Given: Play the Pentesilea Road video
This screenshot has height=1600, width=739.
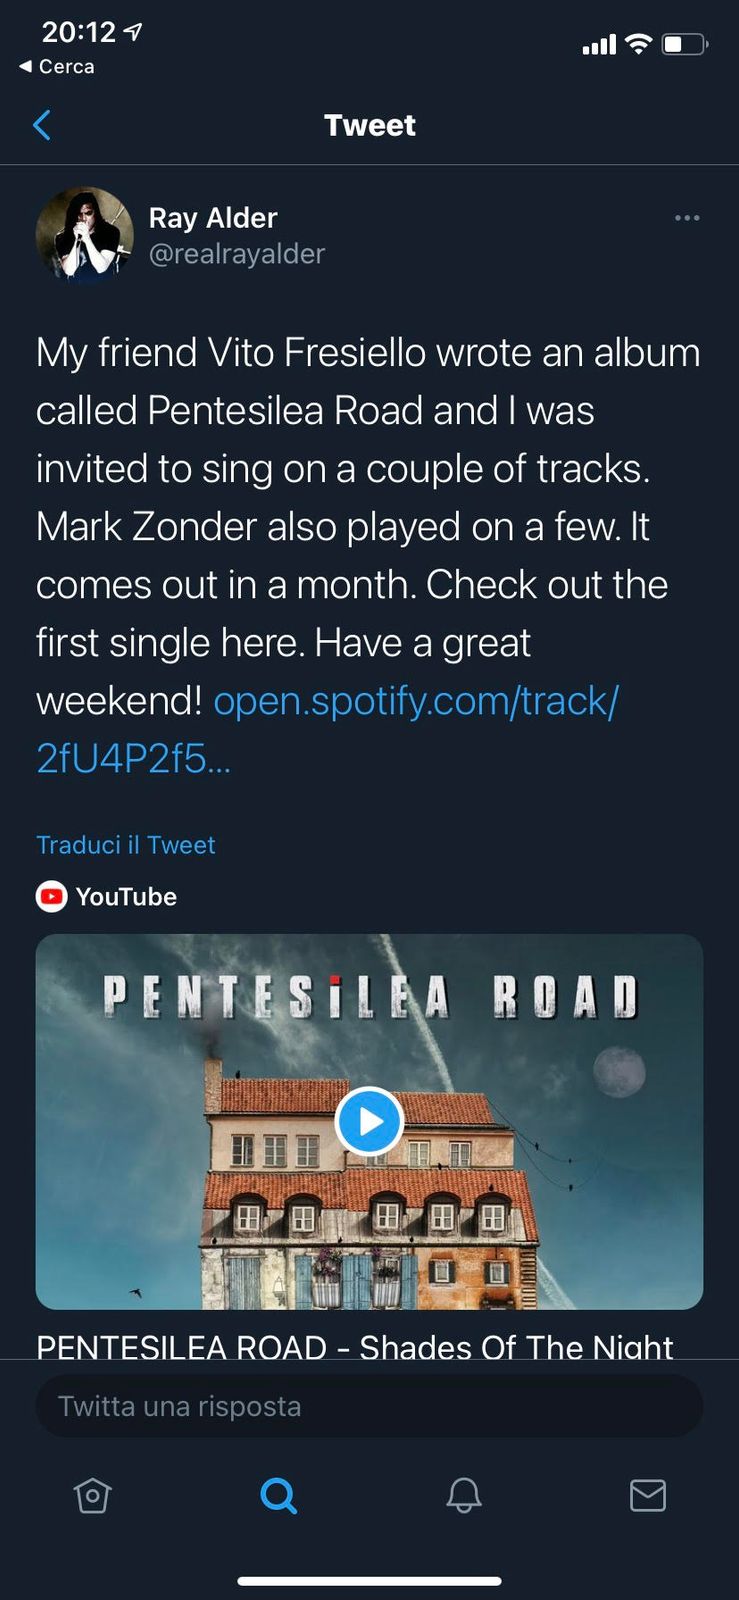Looking at the screenshot, I should (x=369, y=1121).
